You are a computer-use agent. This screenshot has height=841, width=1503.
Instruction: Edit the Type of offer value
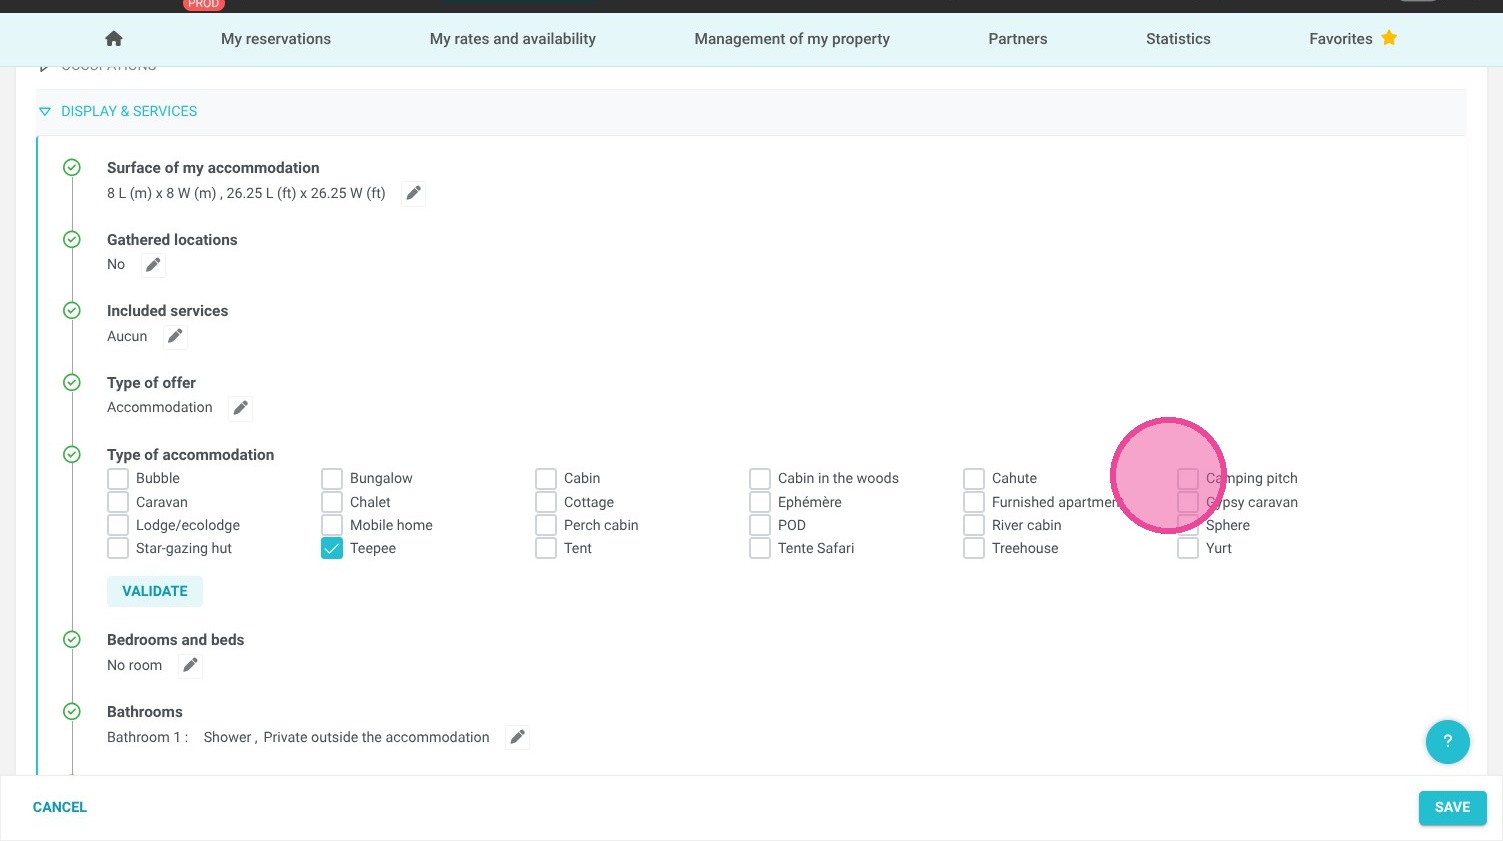[x=240, y=408]
